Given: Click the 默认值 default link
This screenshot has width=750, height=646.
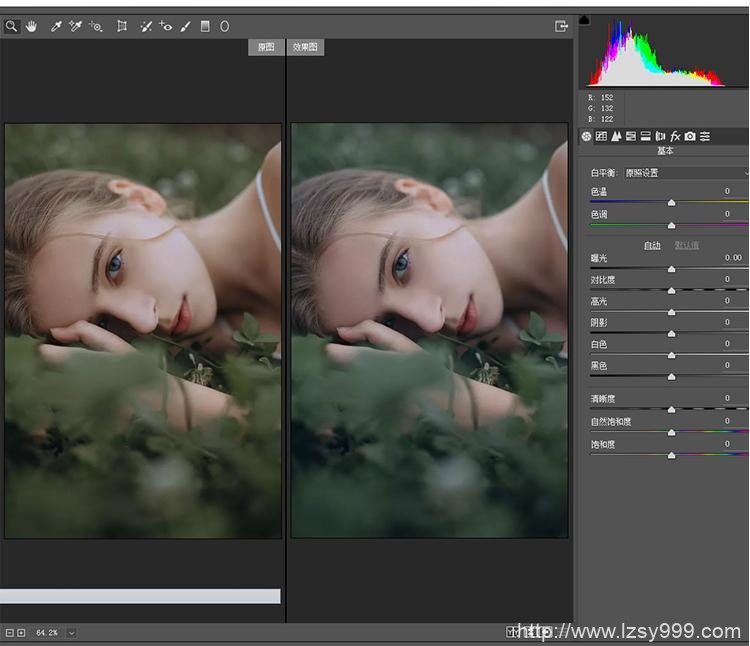Looking at the screenshot, I should (686, 245).
